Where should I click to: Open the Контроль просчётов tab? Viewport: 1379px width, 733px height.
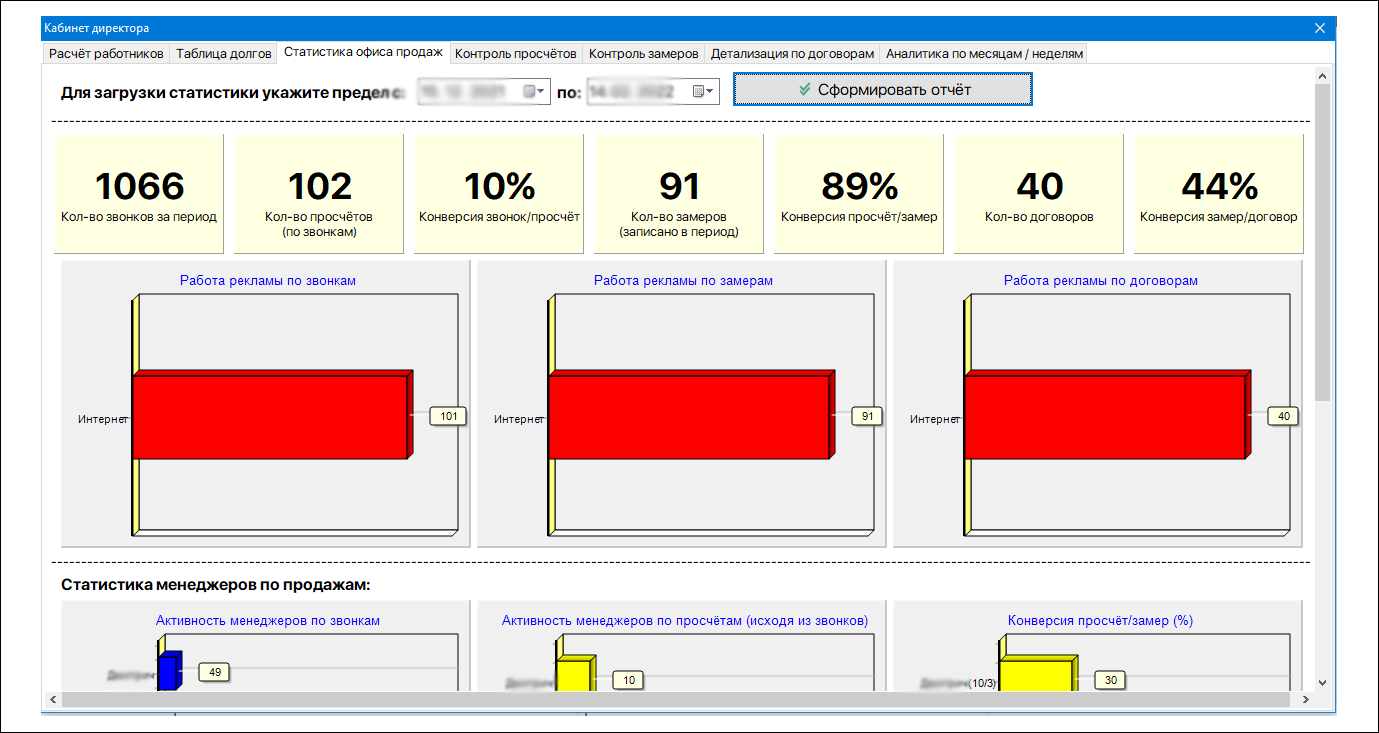516,53
